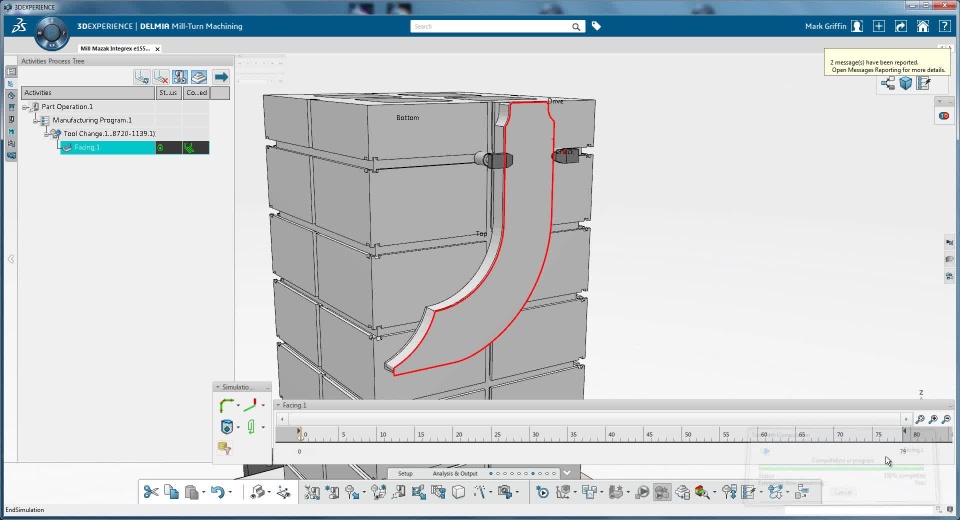
Task: Select the first section dot in action bar
Action: pyautogui.click(x=491, y=473)
